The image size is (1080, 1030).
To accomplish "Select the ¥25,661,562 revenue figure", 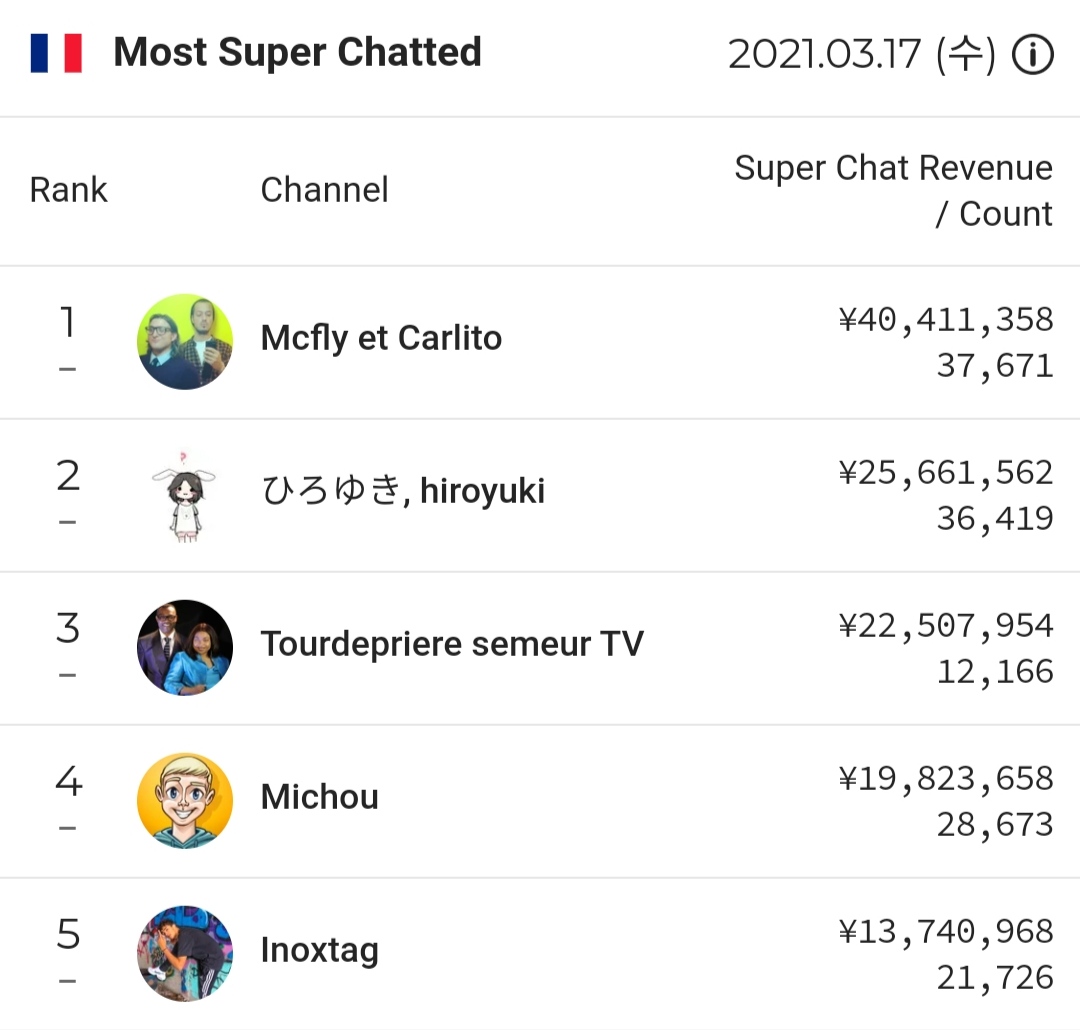I will tap(946, 473).
